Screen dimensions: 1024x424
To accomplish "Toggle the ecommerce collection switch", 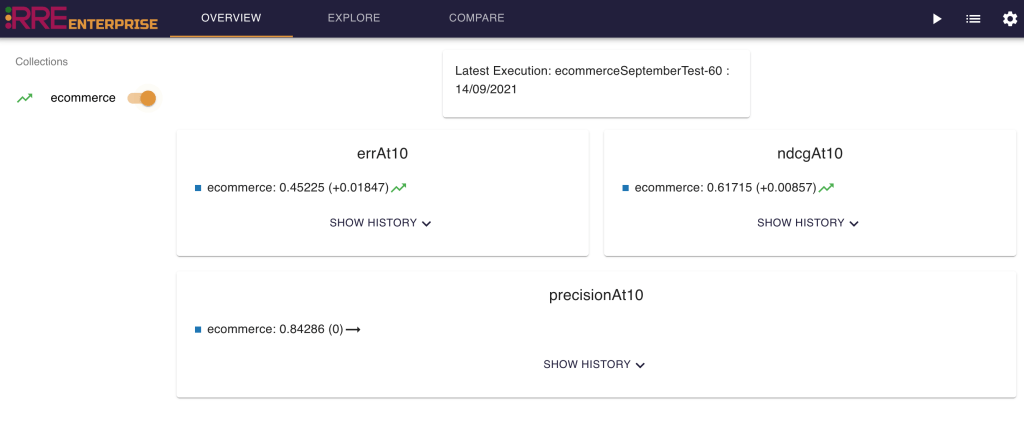I will point(142,98).
